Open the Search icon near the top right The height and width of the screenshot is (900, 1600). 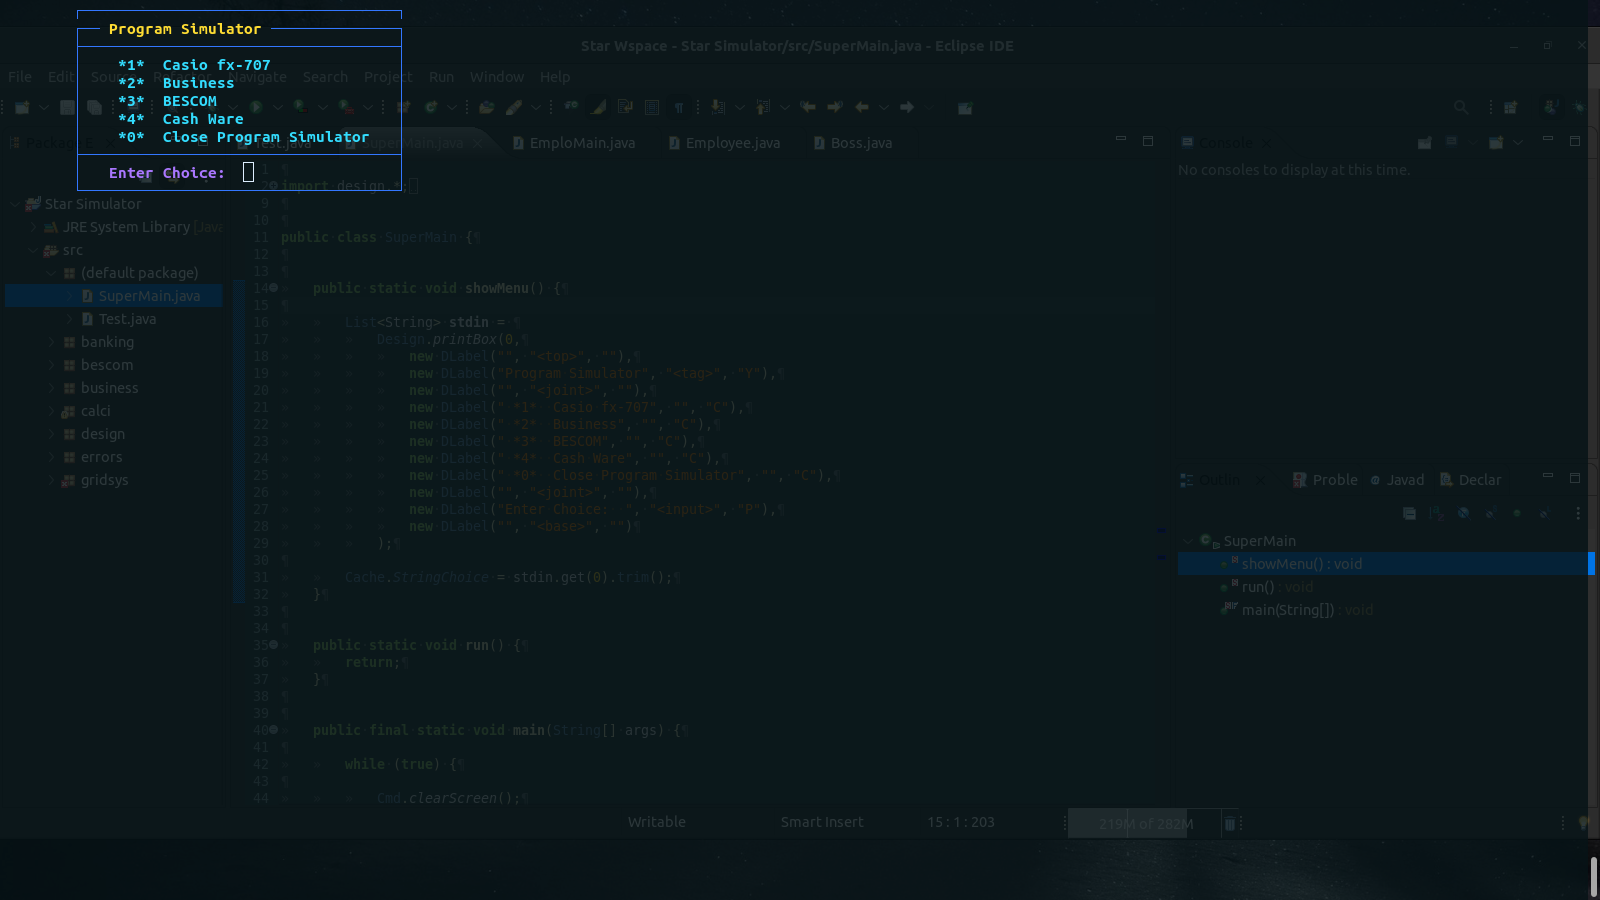click(1461, 107)
